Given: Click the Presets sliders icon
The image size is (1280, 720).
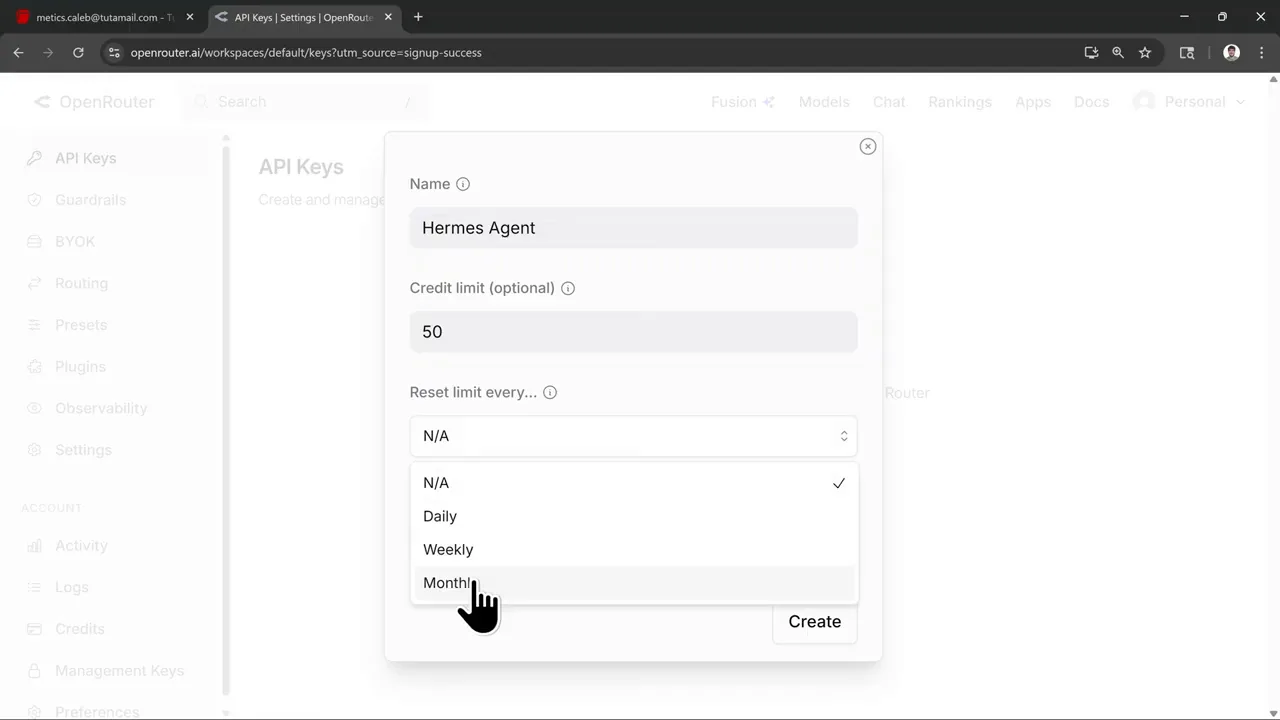Looking at the screenshot, I should click(x=35, y=325).
